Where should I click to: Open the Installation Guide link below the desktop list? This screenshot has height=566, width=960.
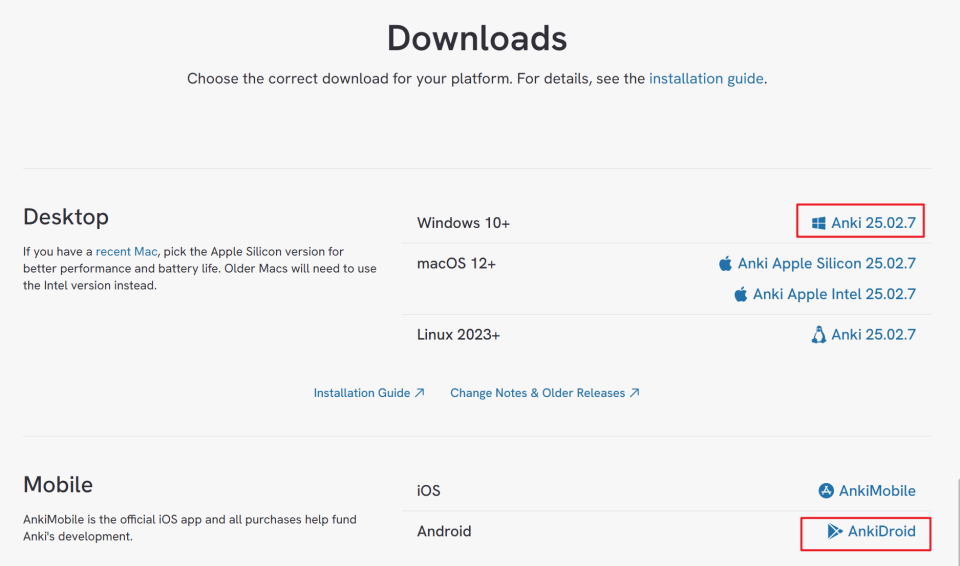click(x=369, y=393)
